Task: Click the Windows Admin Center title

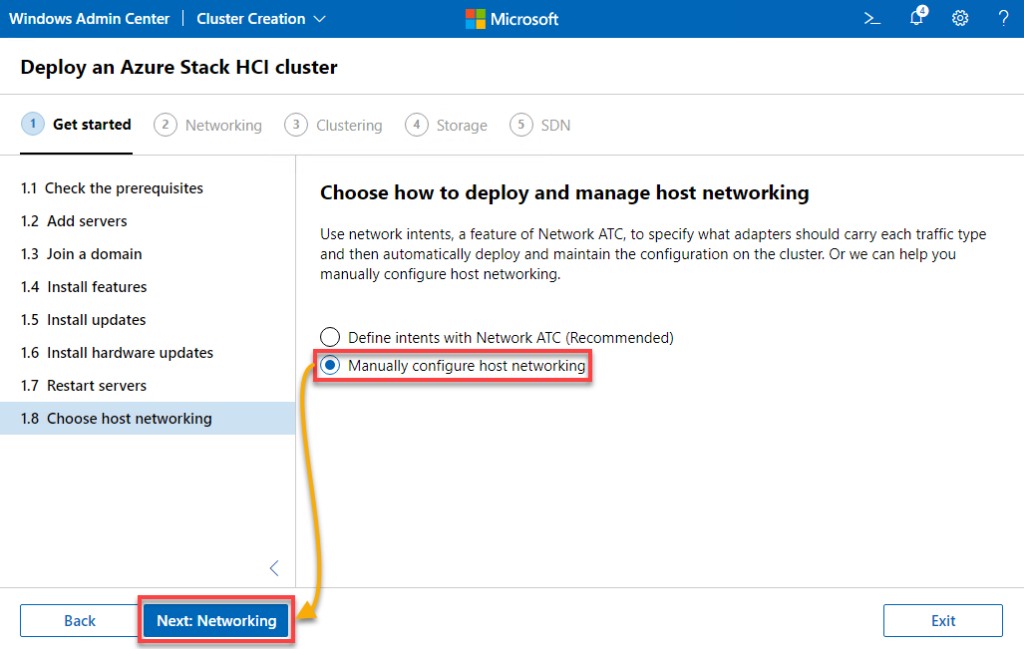Action: click(x=89, y=18)
